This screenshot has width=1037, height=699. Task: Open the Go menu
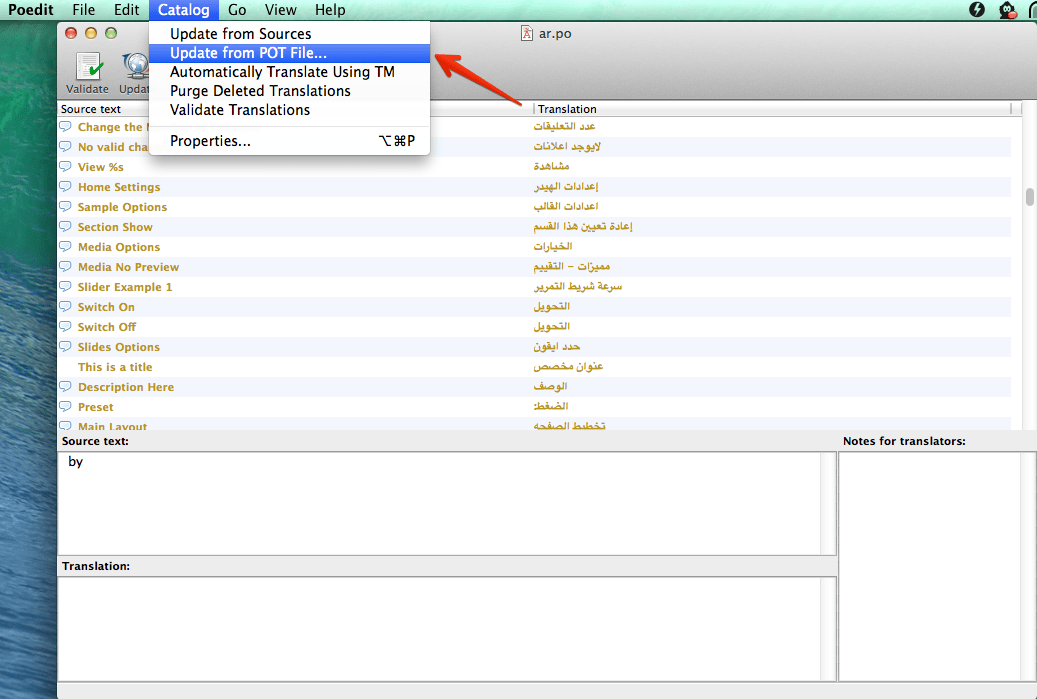[x=237, y=10]
